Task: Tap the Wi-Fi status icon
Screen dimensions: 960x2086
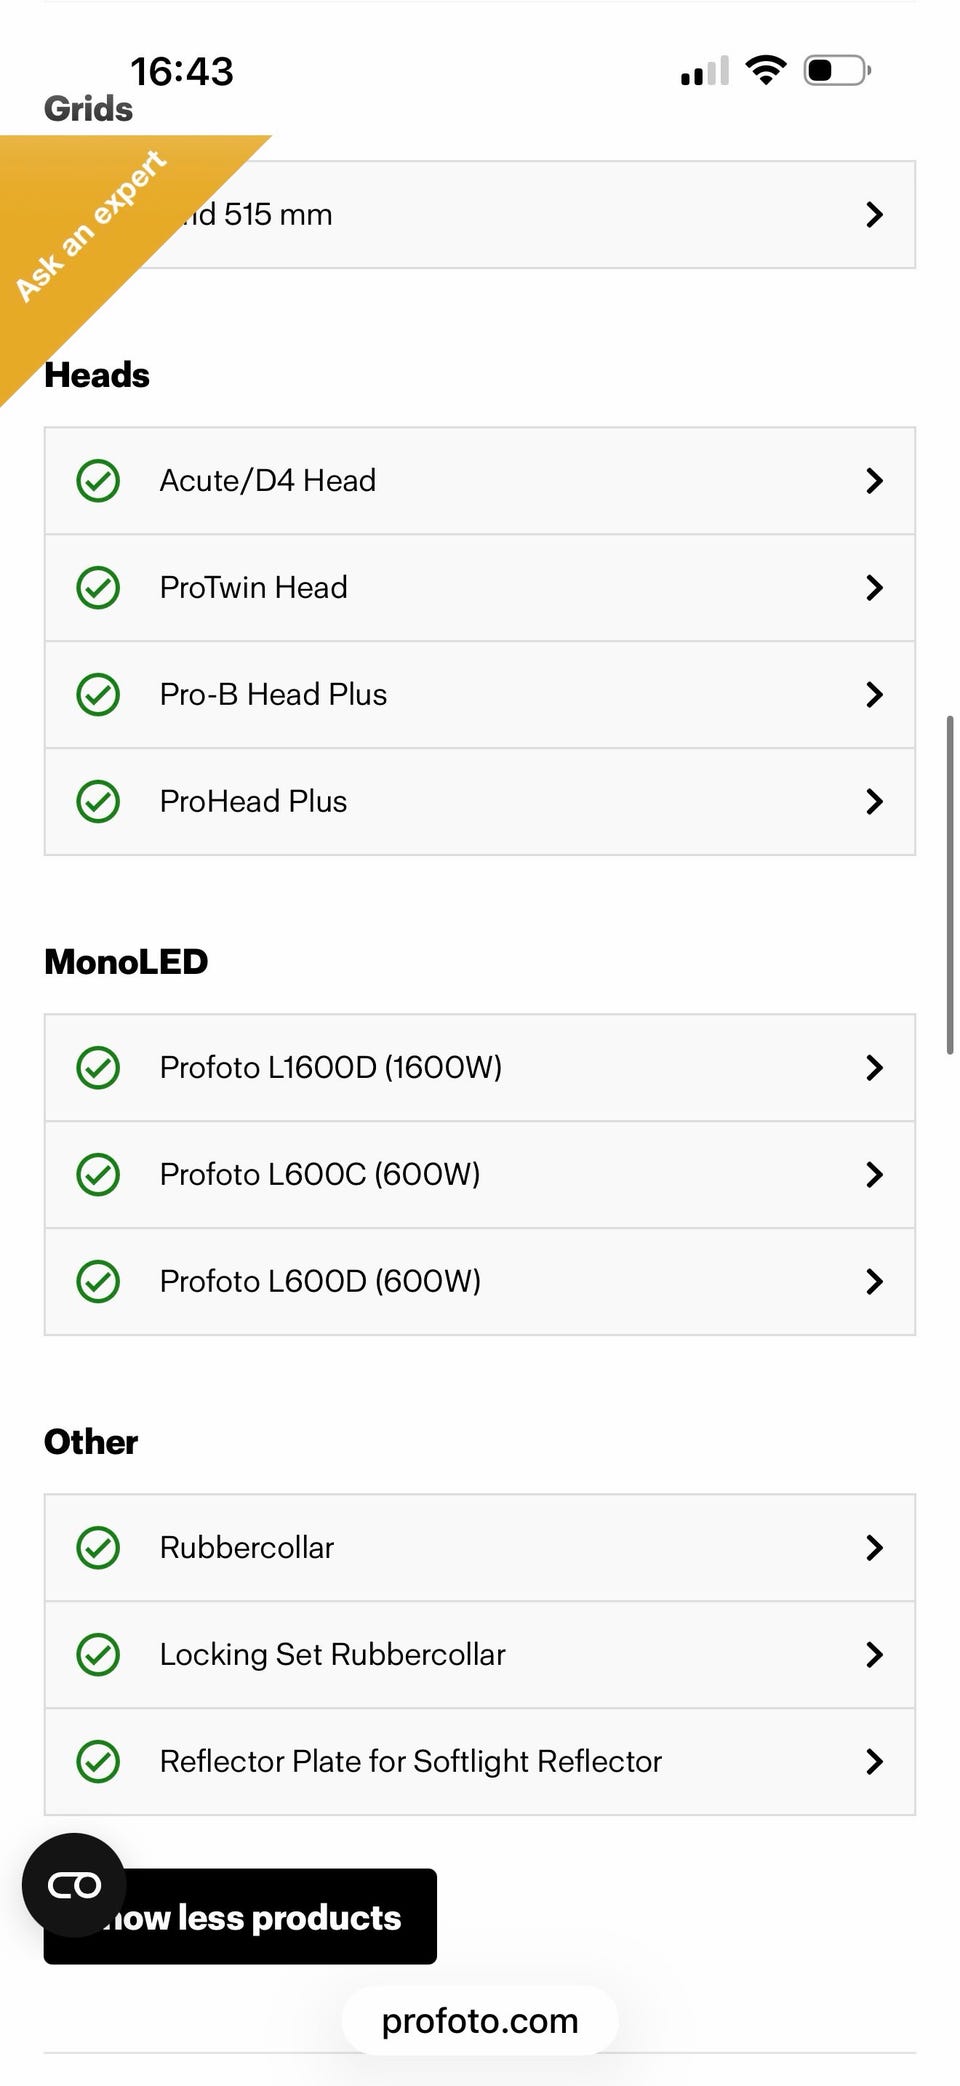Action: 766,70
